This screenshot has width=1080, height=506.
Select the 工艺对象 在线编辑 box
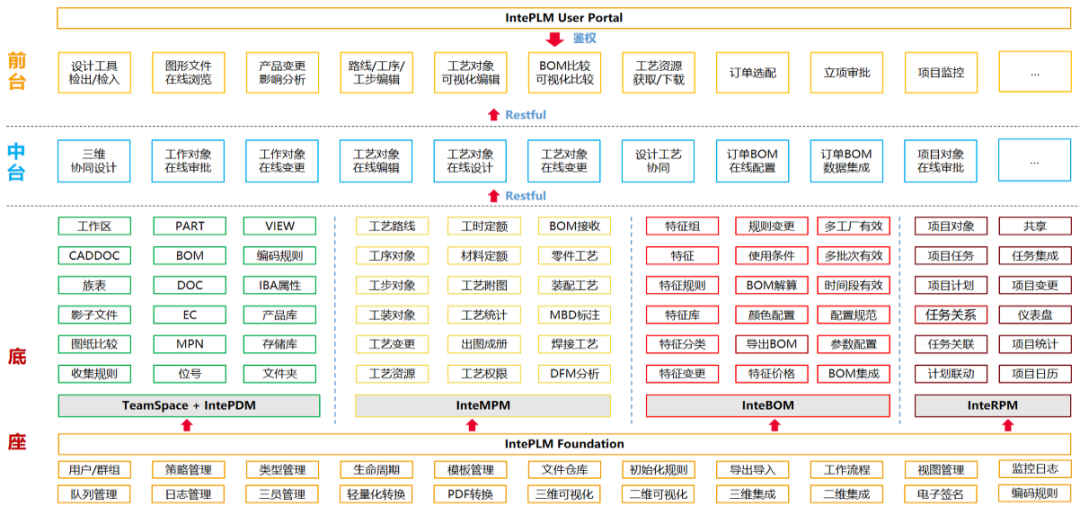coord(376,161)
